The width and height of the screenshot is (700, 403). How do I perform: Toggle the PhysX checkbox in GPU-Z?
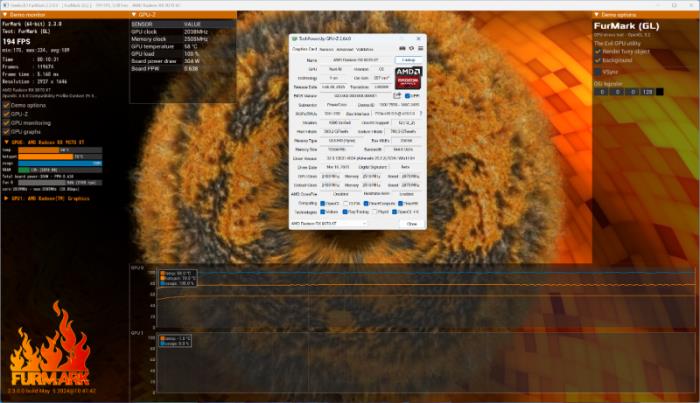coord(375,212)
